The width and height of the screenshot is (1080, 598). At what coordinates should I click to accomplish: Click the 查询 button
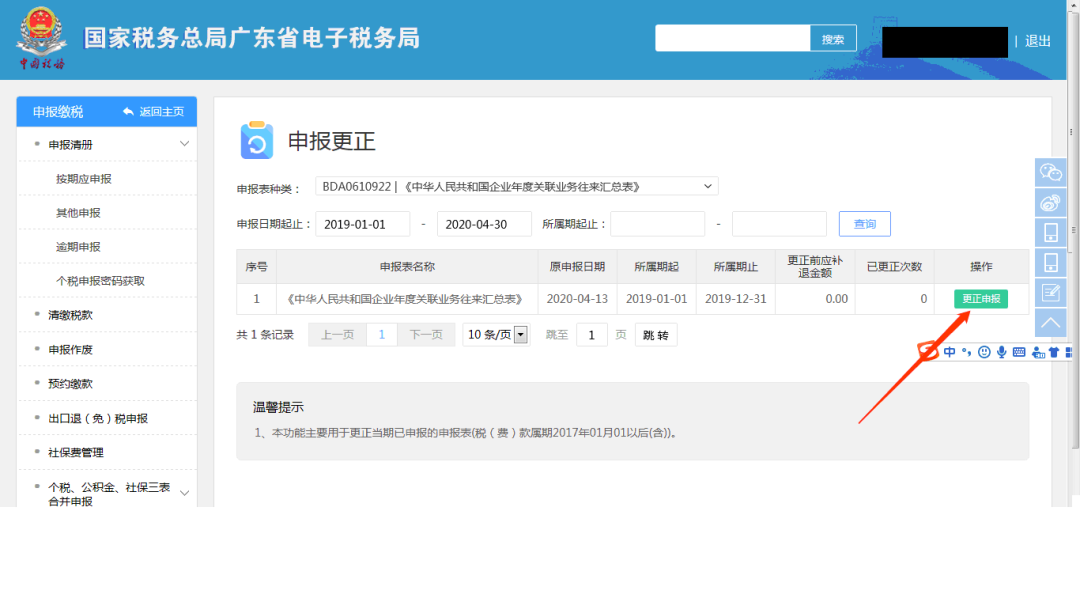[864, 224]
